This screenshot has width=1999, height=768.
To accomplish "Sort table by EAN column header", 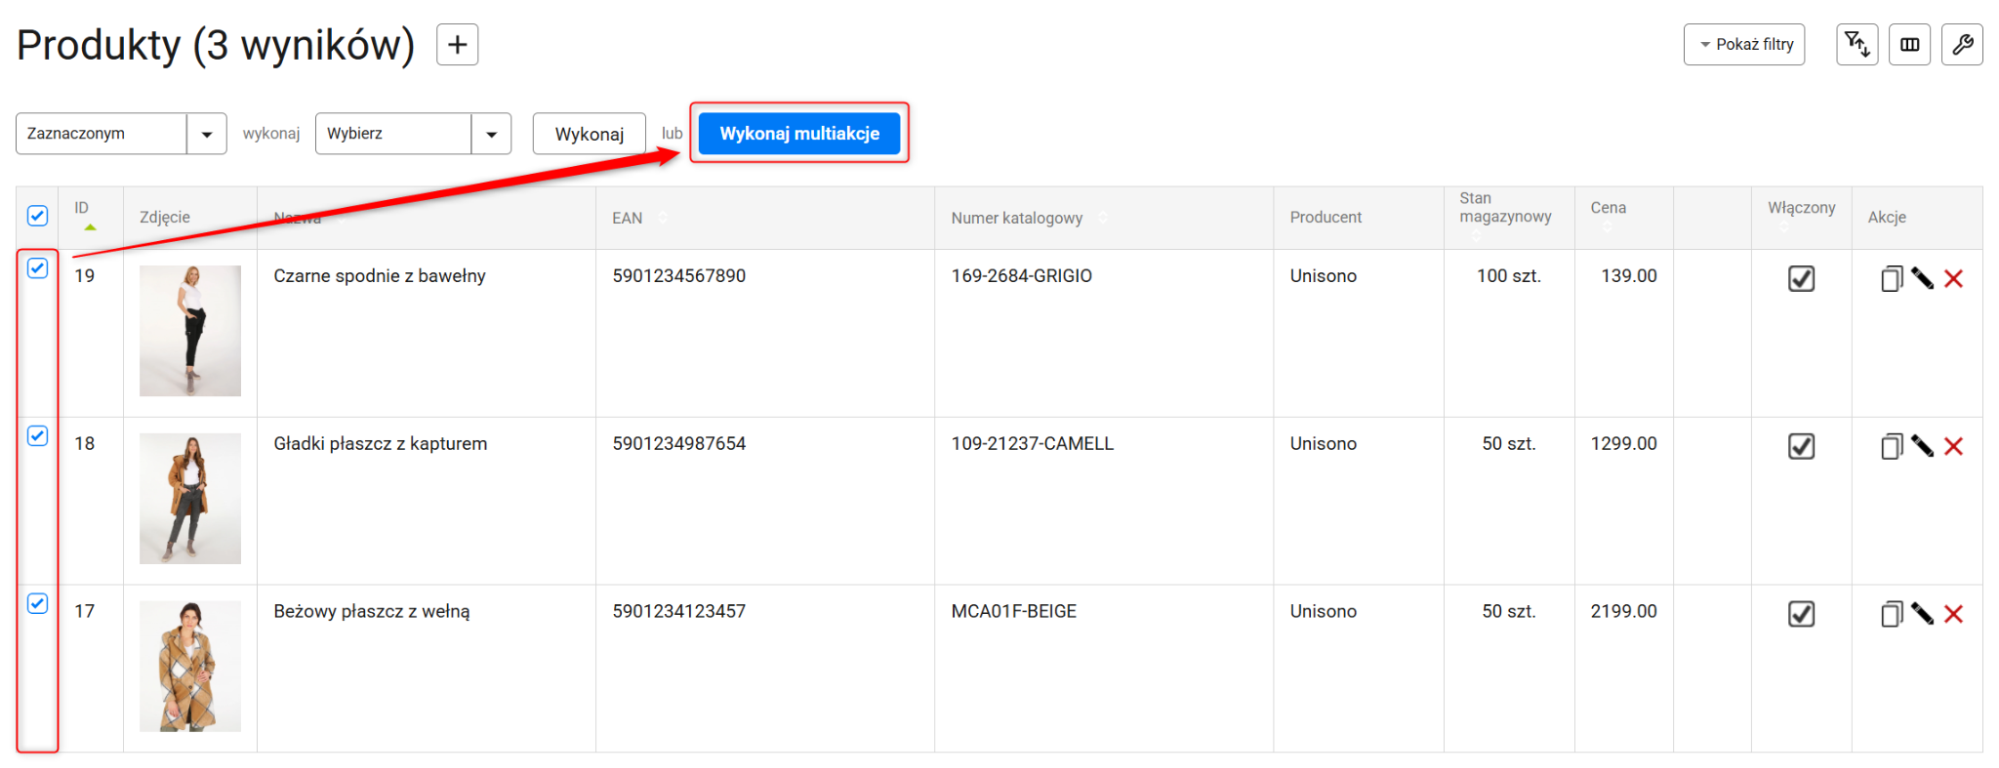I will coord(628,218).
